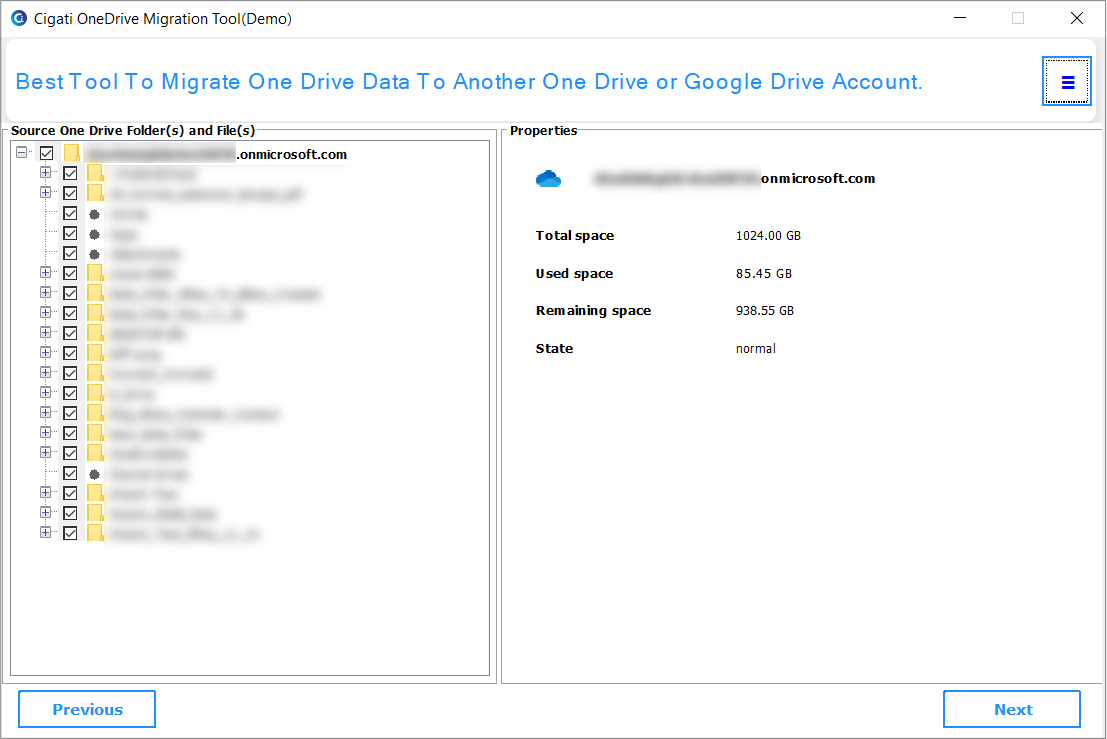Minimize the Cigati OneDrive Migration Tool window
Image resolution: width=1107 pixels, height=739 pixels.
coord(959,18)
